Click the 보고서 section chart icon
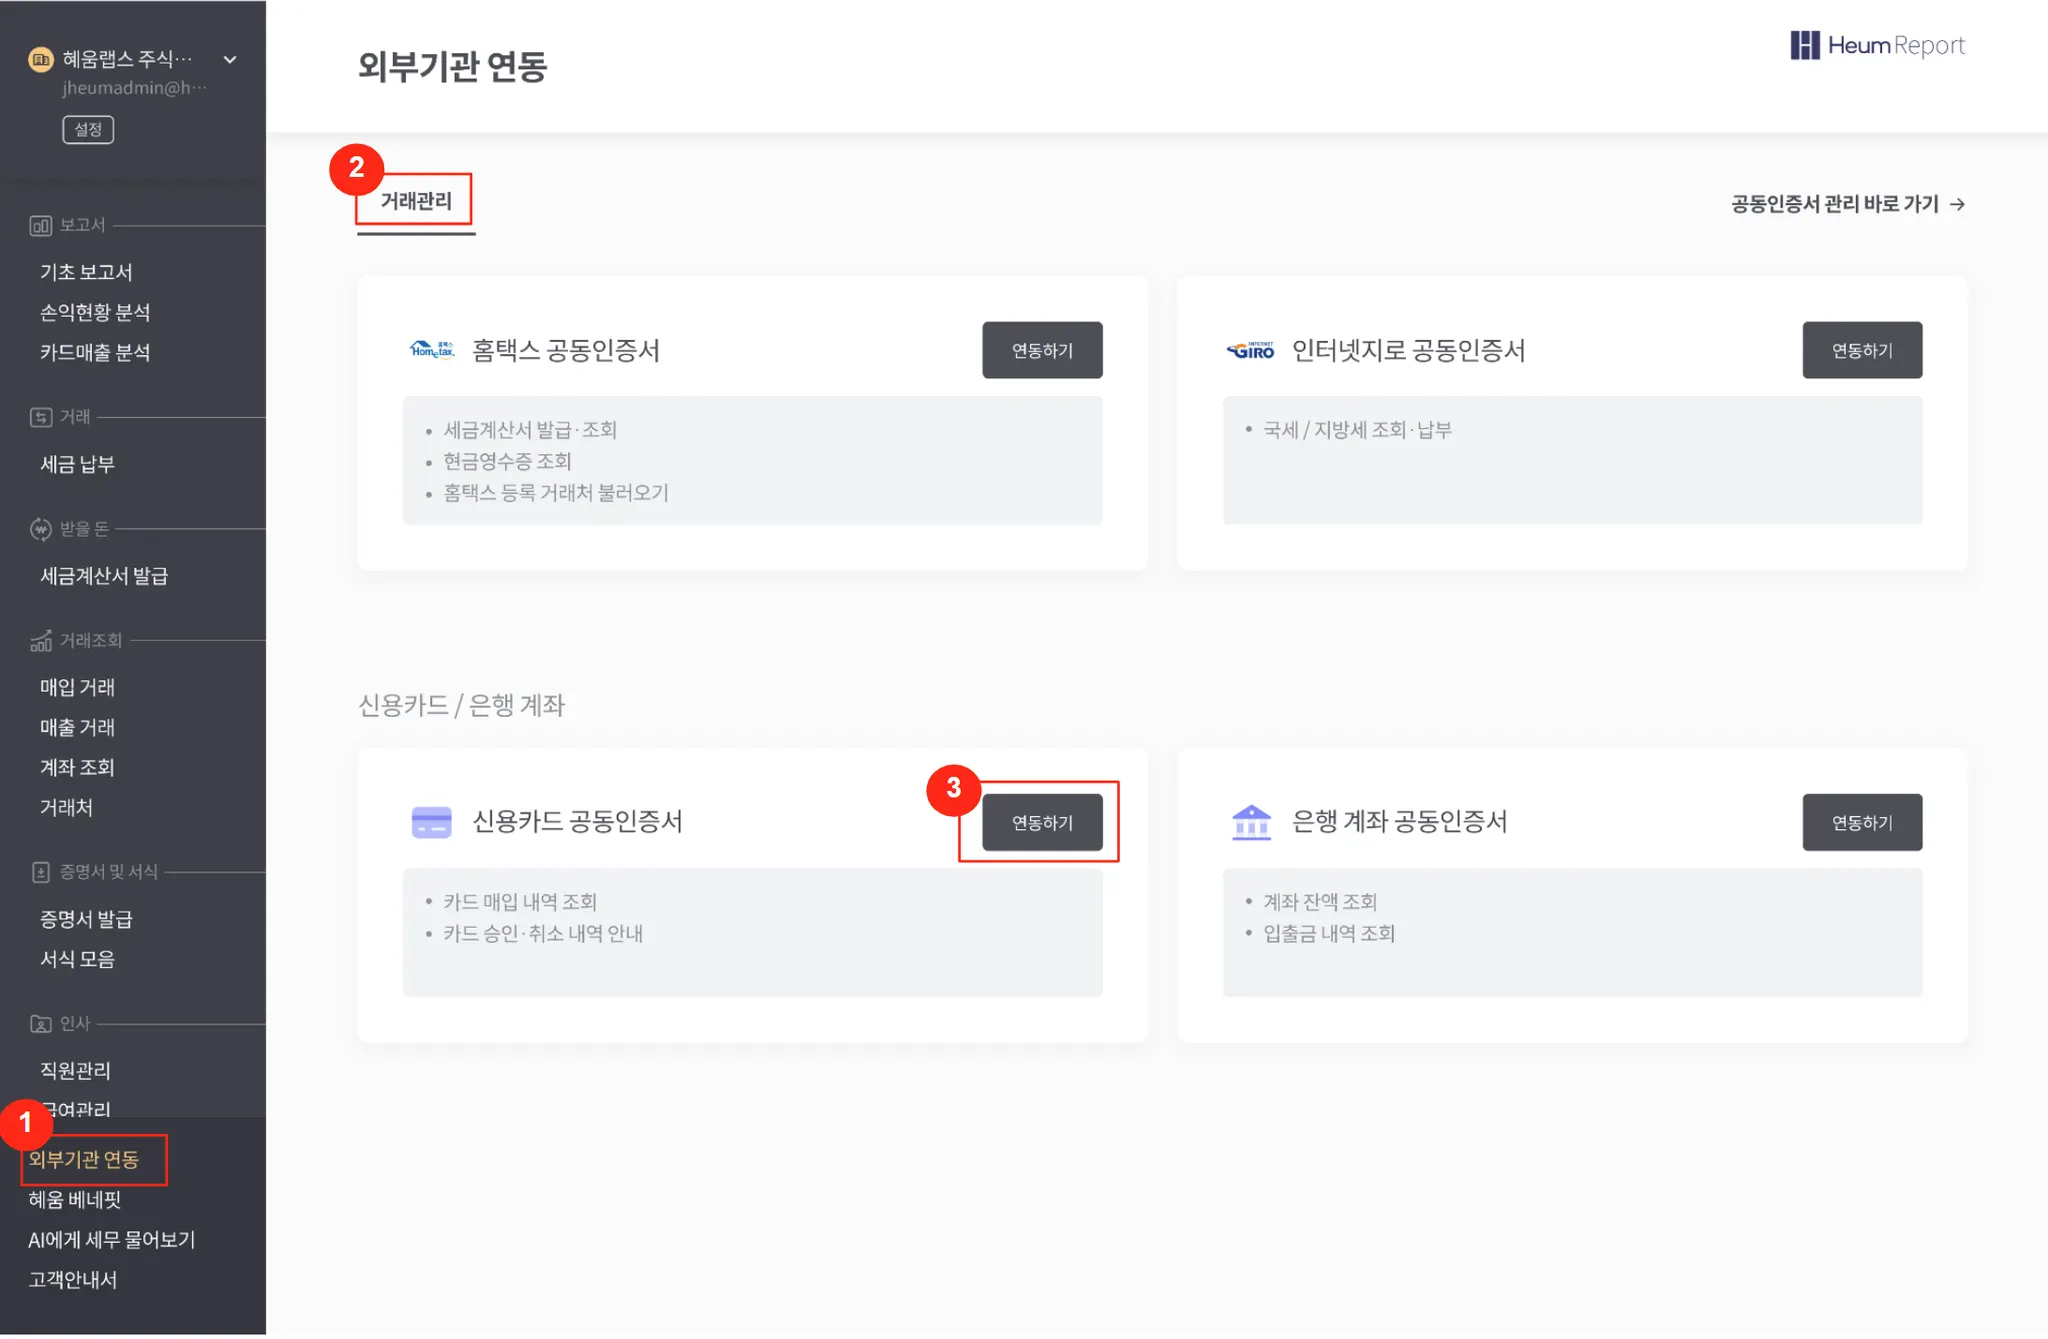Image resolution: width=2048 pixels, height=1339 pixels. 40,225
